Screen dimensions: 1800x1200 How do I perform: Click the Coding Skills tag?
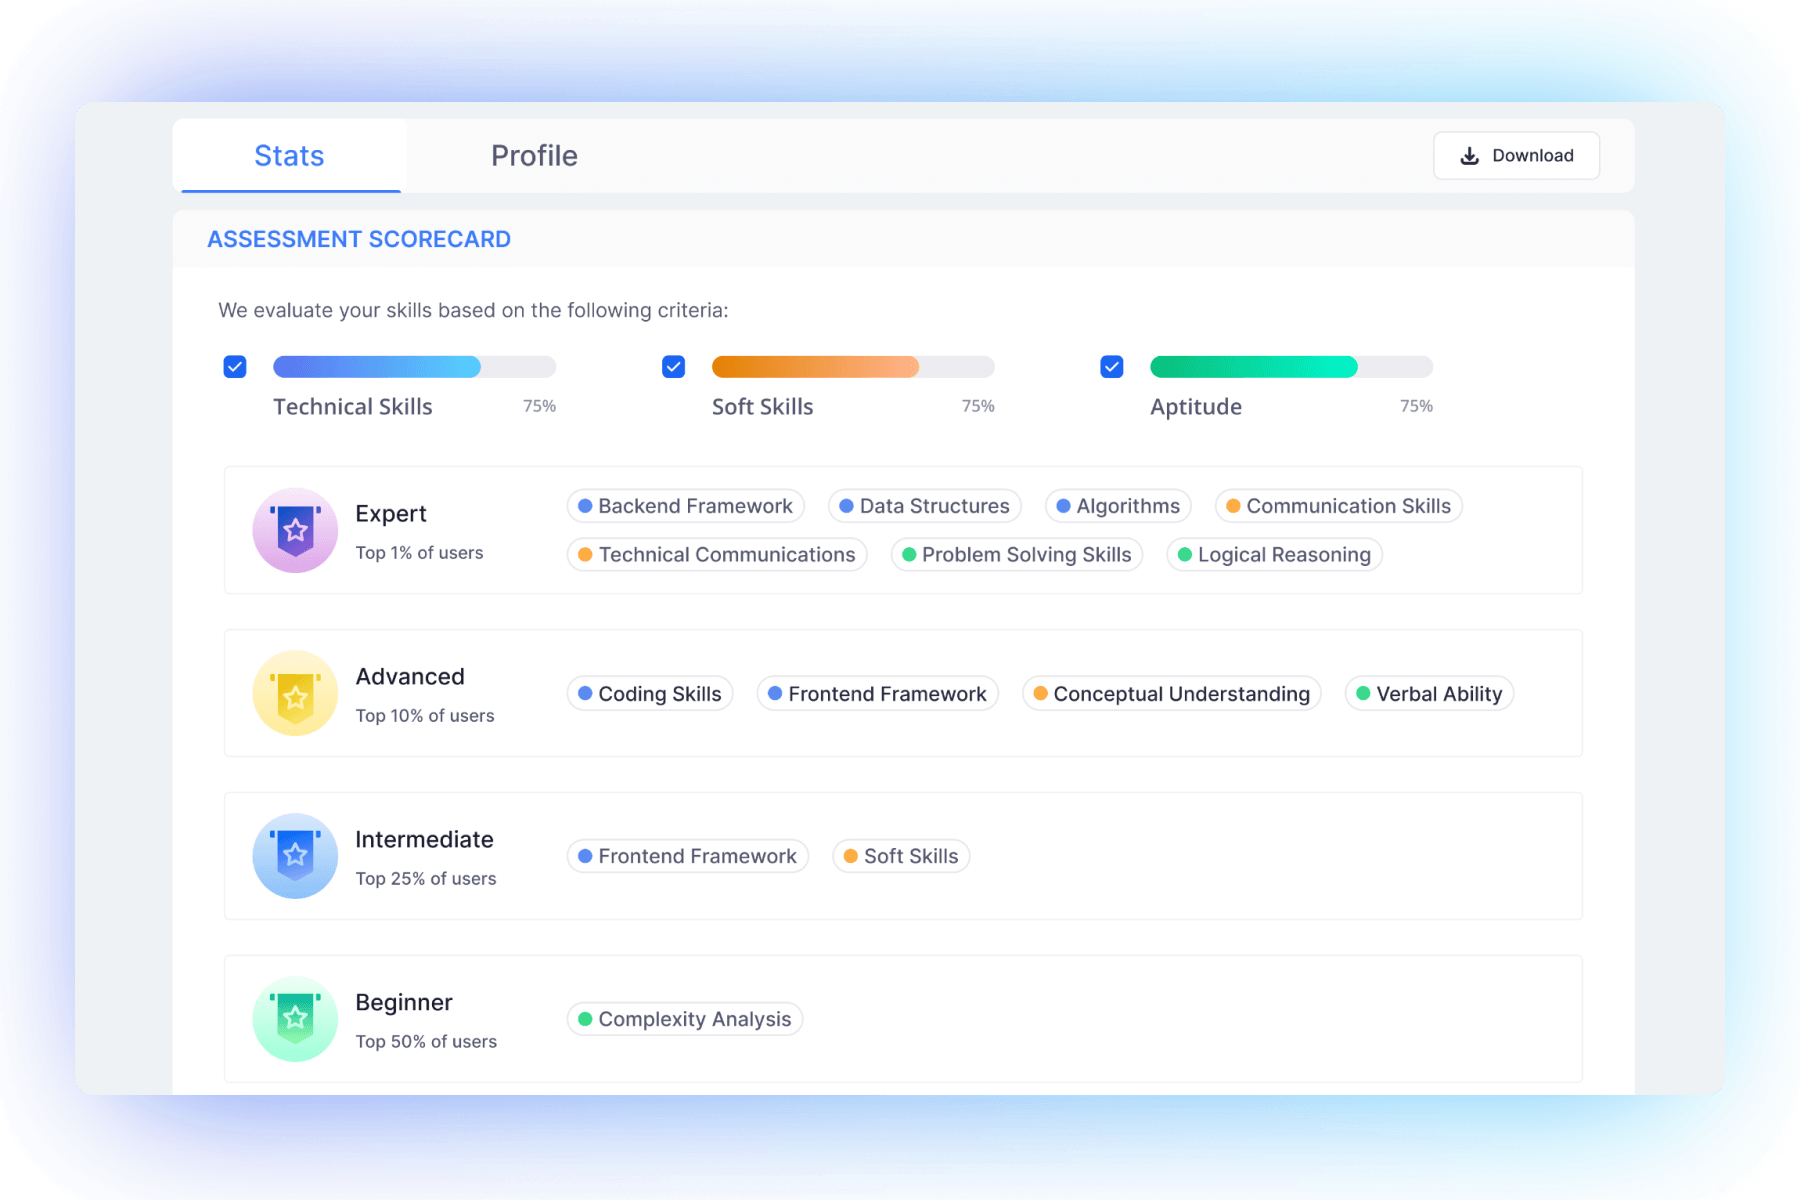[x=650, y=694]
